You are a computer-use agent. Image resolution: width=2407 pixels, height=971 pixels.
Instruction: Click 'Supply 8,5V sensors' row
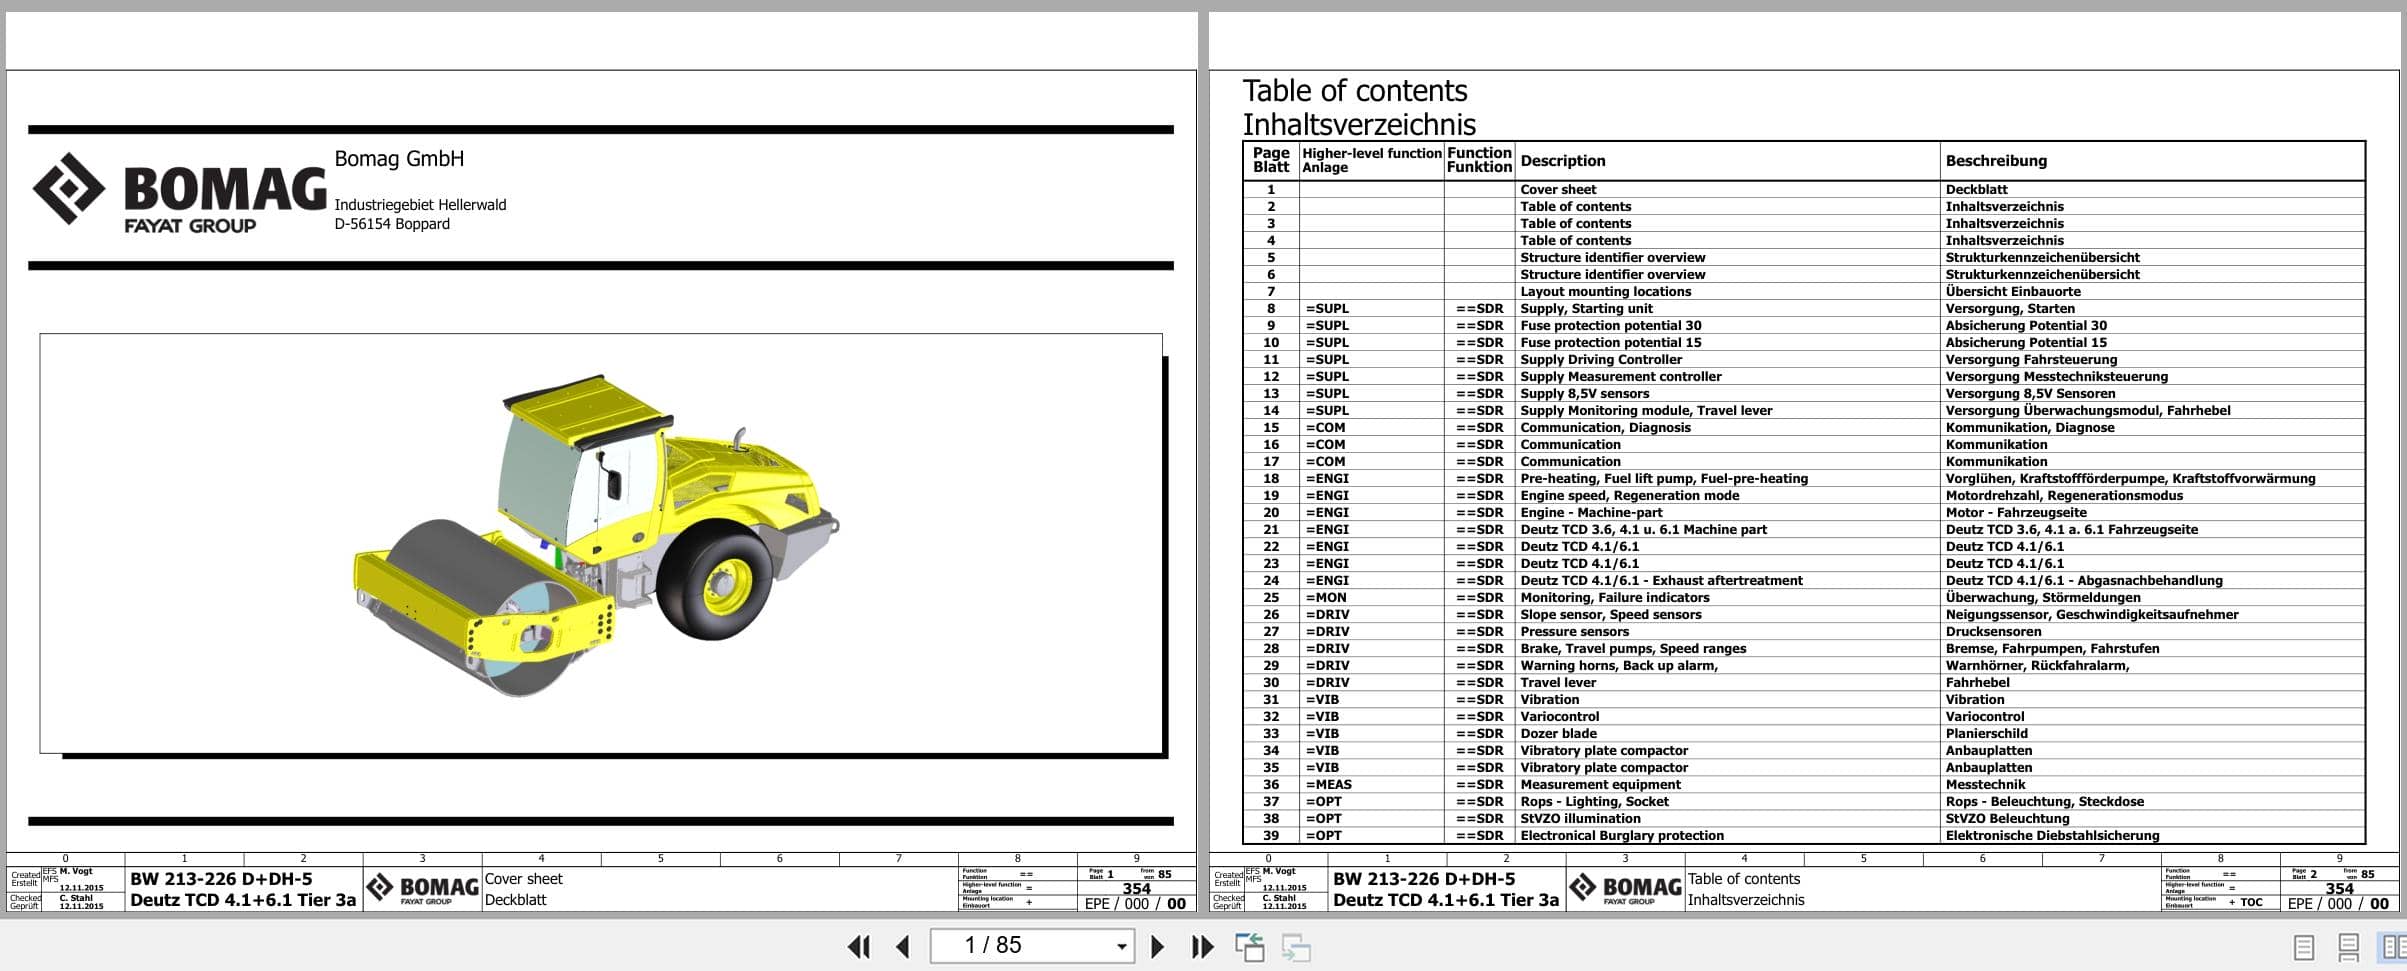1584,393
